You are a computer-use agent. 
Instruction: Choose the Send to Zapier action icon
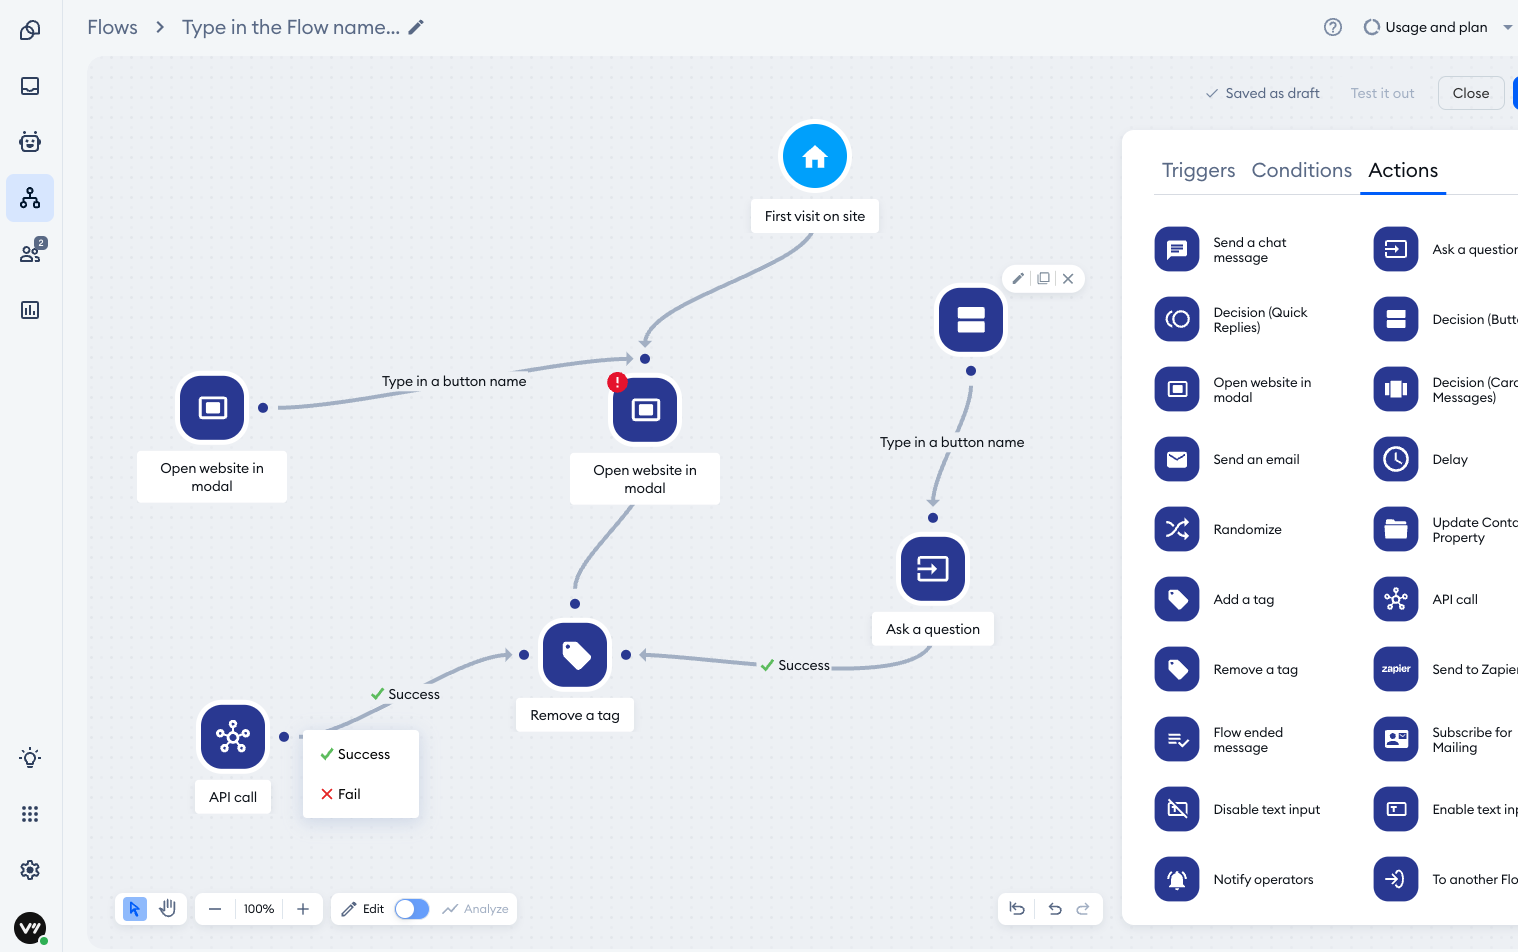click(x=1396, y=670)
